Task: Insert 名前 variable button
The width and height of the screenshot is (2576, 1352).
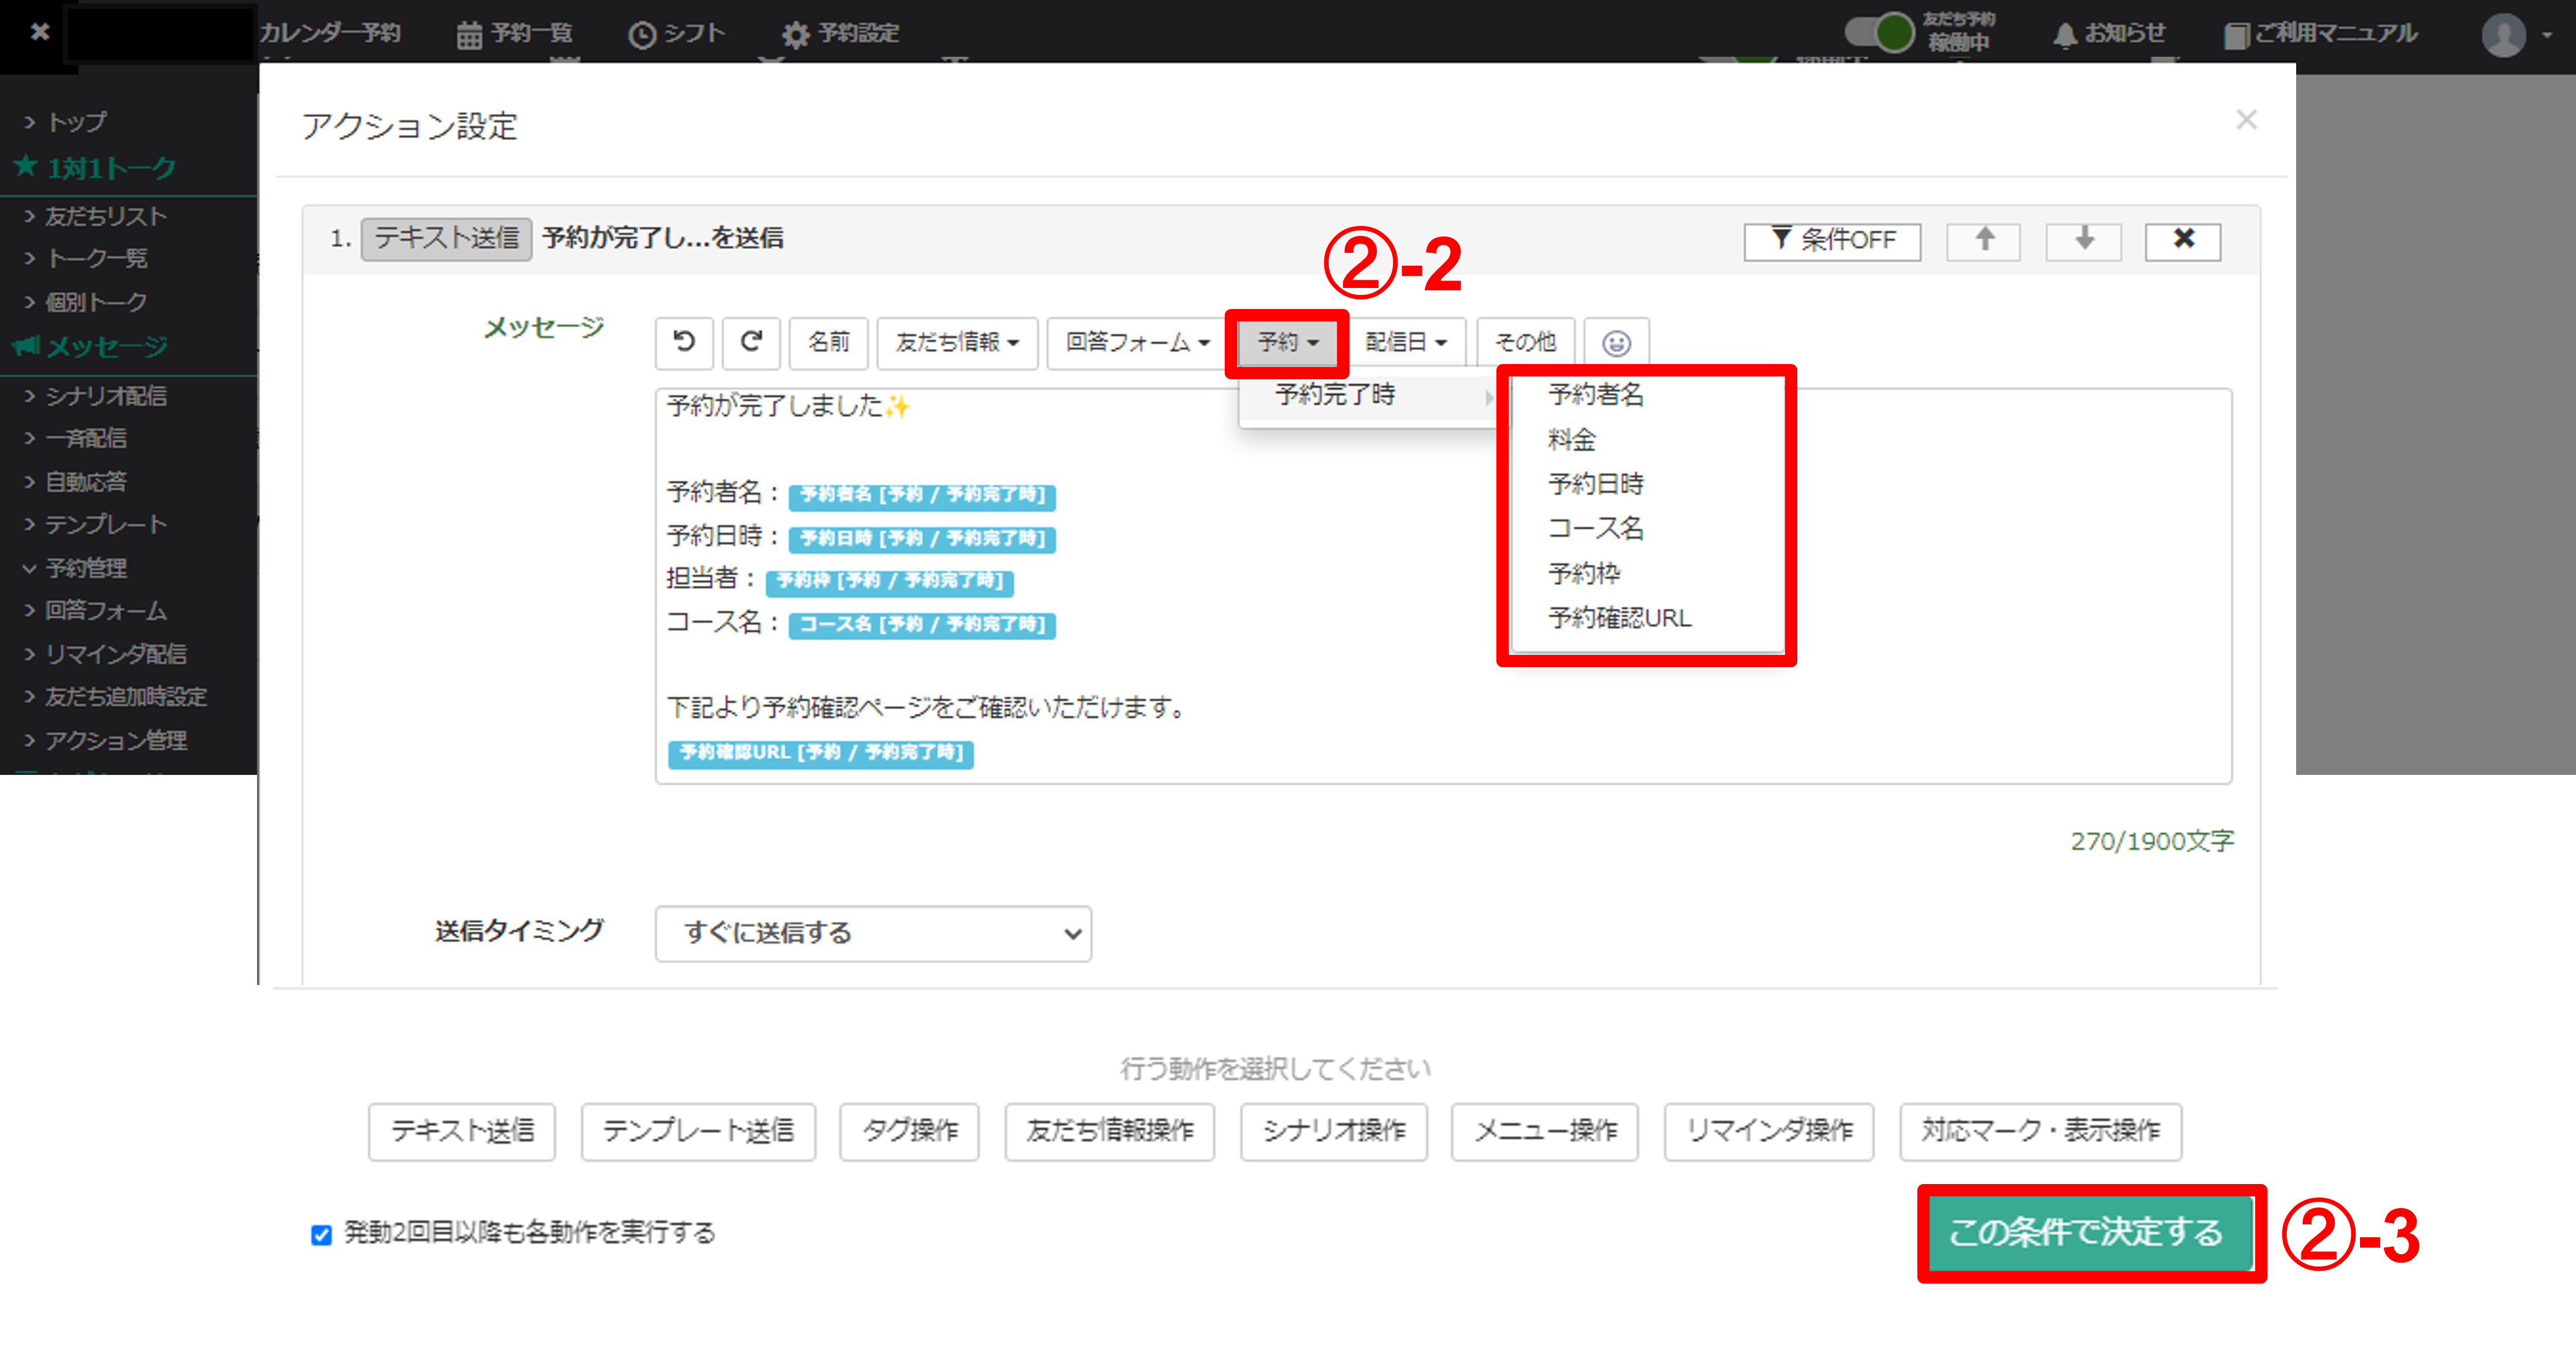Action: coord(828,343)
